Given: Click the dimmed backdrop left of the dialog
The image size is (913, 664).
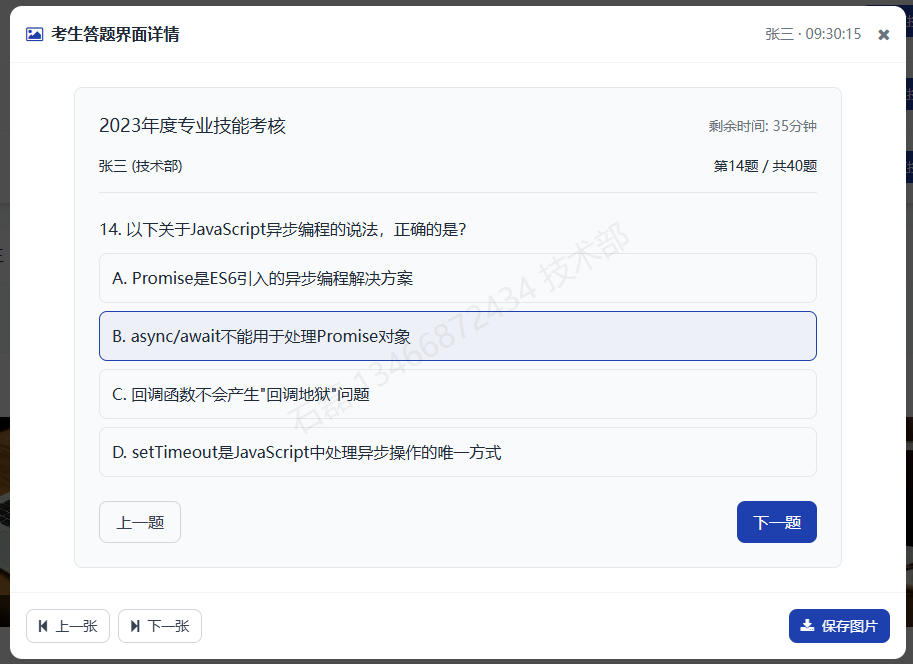Looking at the screenshot, I should pyautogui.click(x=4, y=330).
